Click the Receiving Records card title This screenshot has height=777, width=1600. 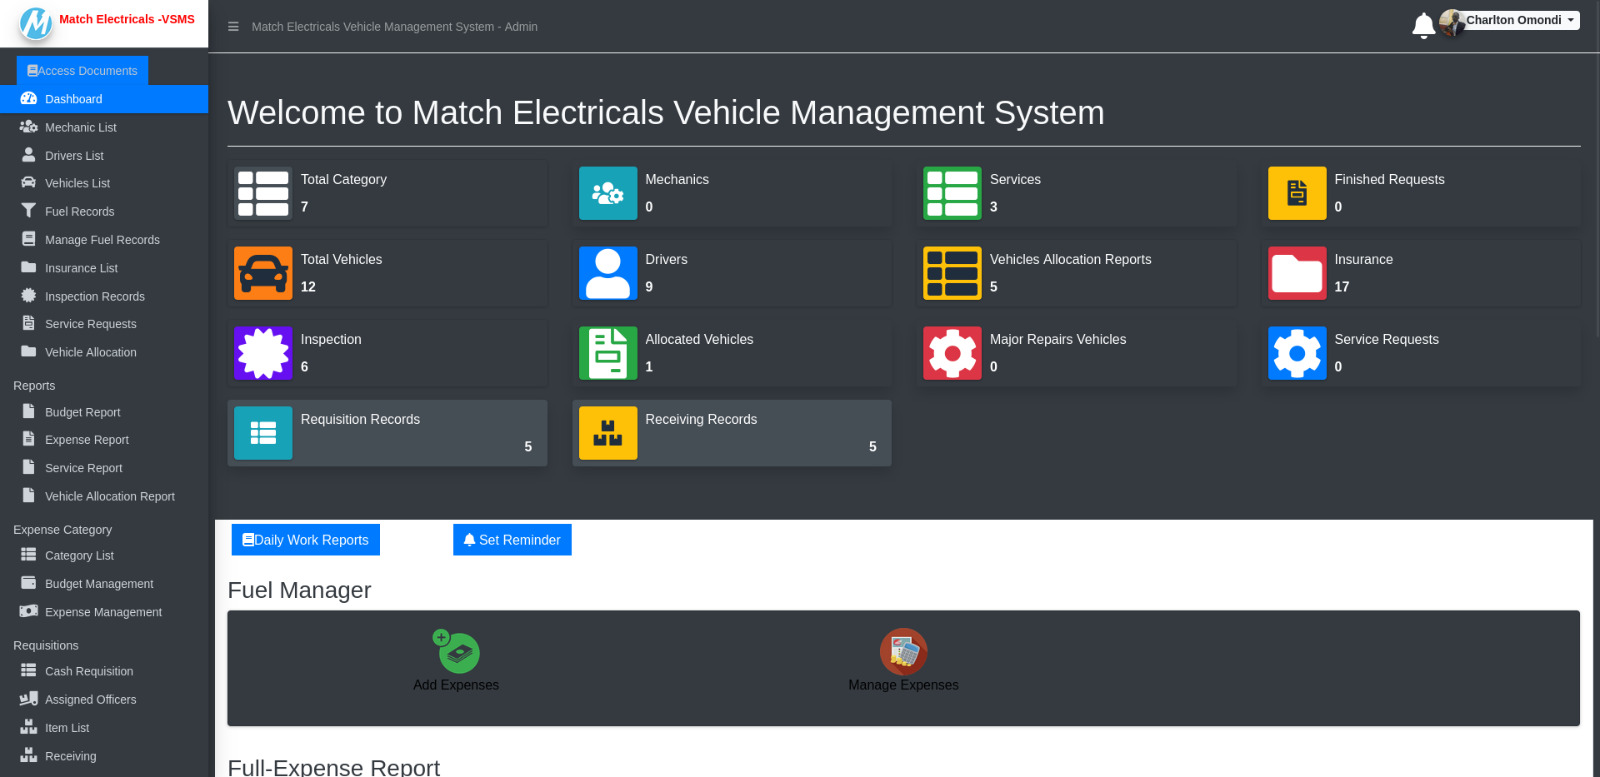pos(701,419)
